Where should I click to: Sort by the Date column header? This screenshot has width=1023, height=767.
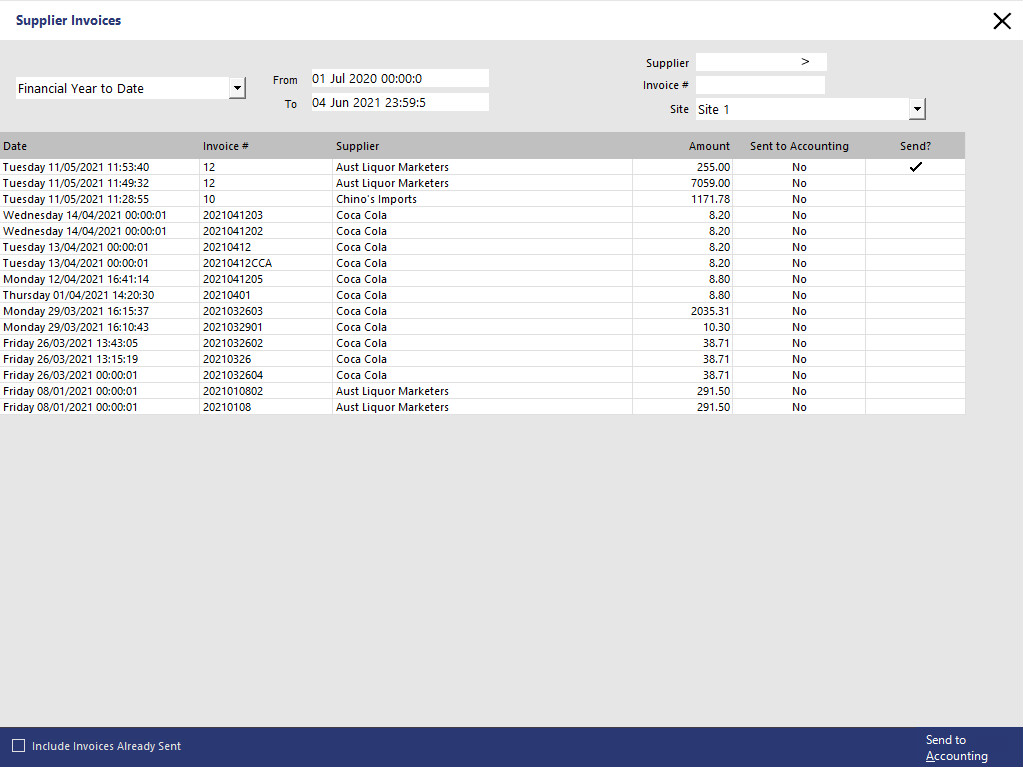pyautogui.click(x=100, y=145)
